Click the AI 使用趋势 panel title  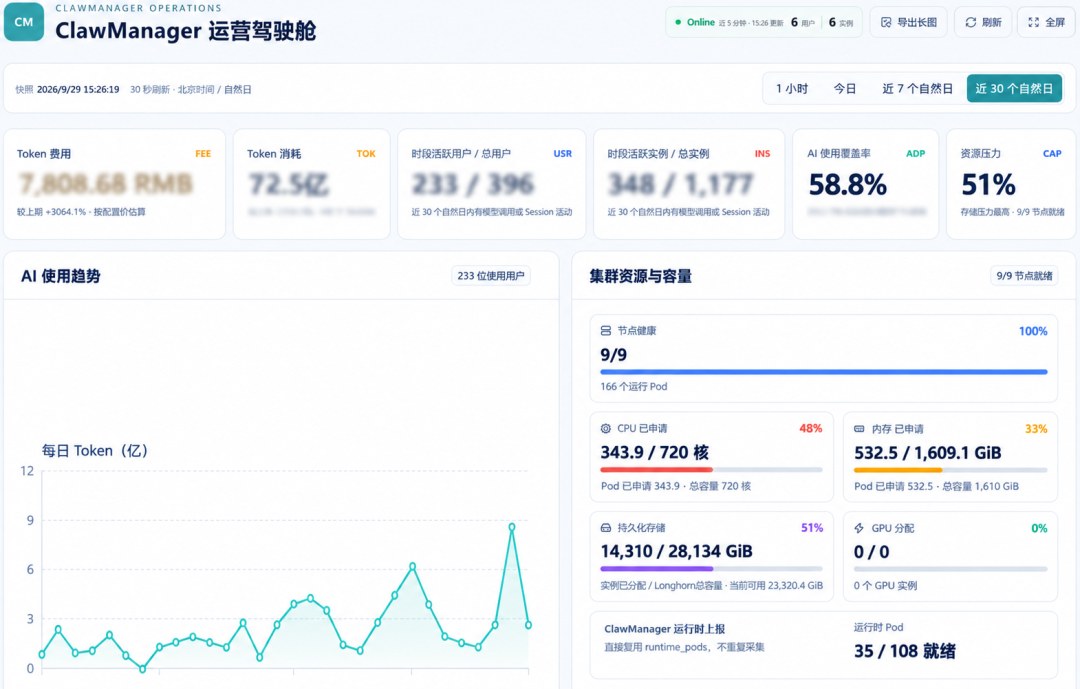(x=61, y=276)
